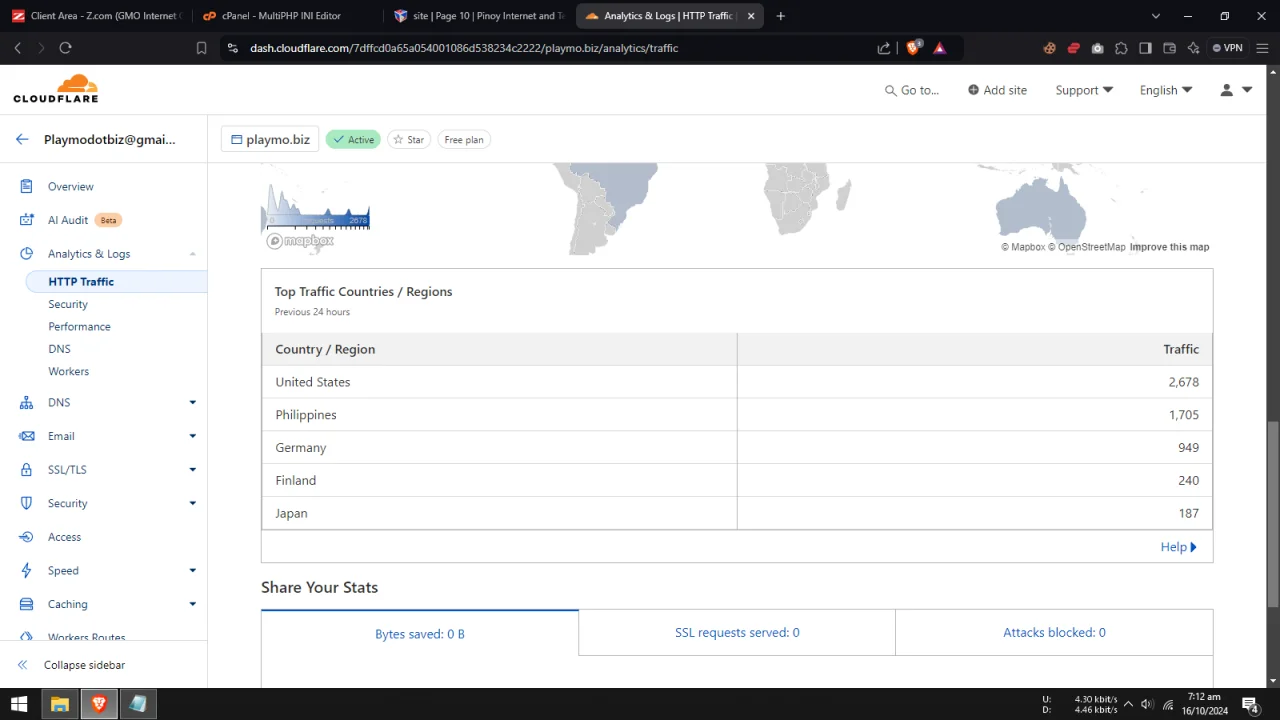
Task: Select the Bytes saved tab
Action: click(420, 634)
